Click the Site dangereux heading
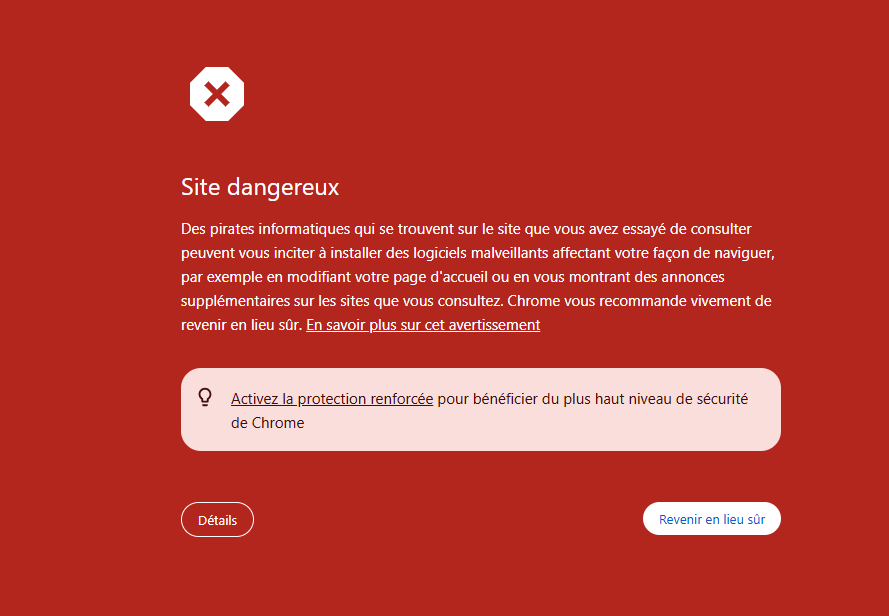The height and width of the screenshot is (616, 889). click(260, 187)
